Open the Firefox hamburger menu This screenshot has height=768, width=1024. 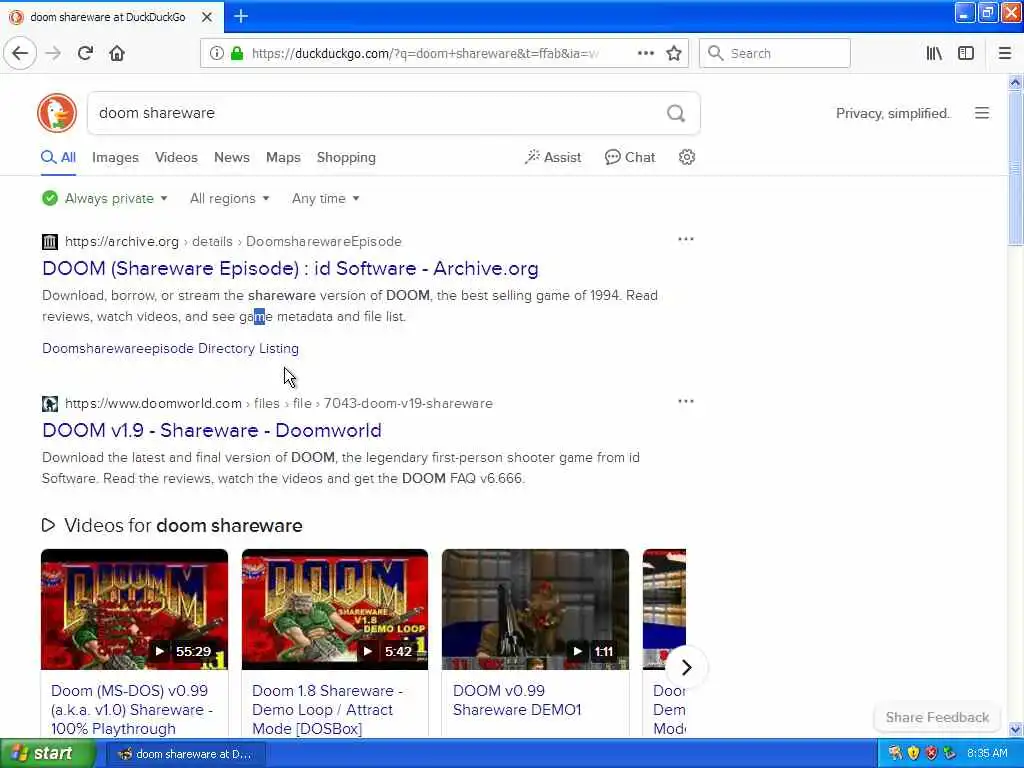pos(1004,54)
